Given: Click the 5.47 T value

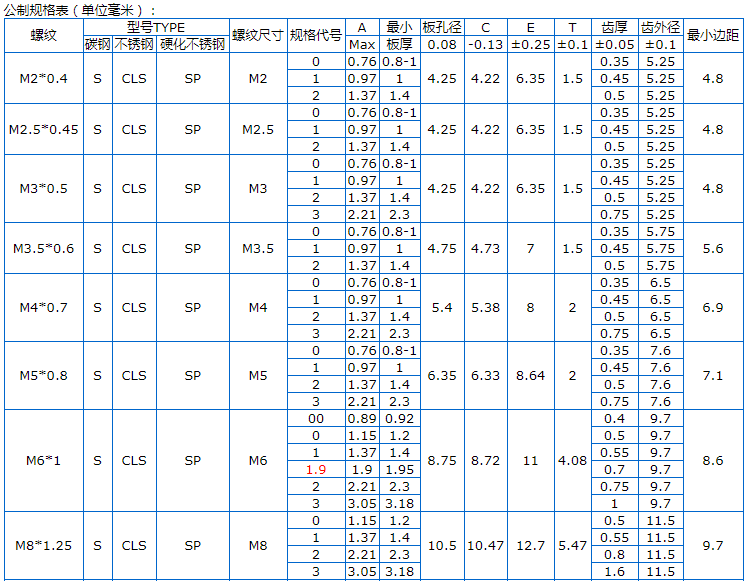Looking at the screenshot, I should [x=572, y=546].
